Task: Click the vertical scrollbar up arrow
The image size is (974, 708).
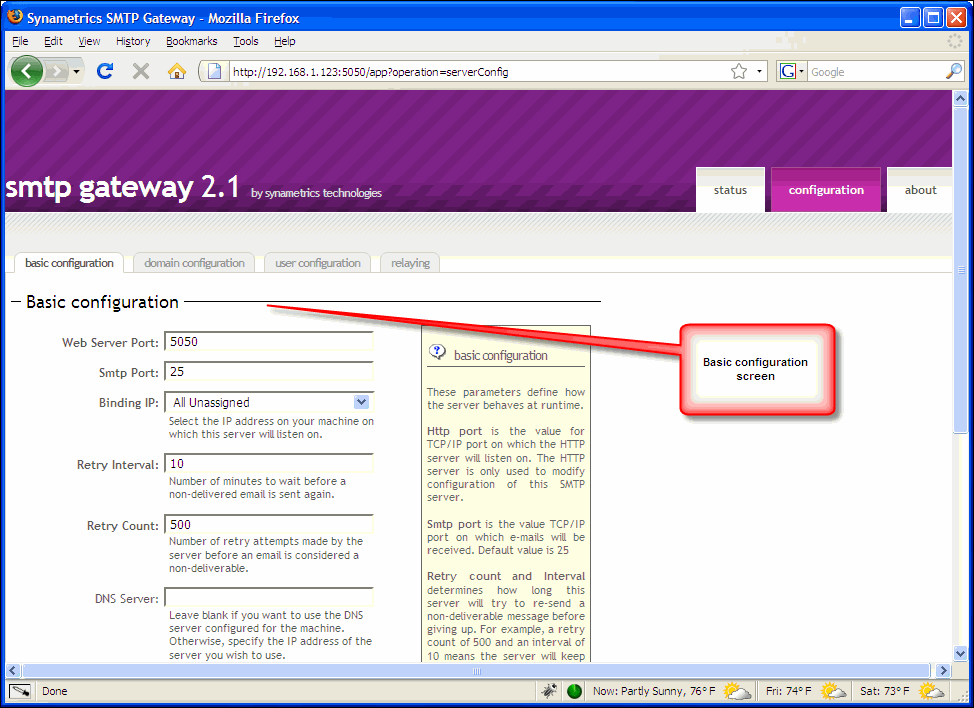Action: tap(960, 98)
